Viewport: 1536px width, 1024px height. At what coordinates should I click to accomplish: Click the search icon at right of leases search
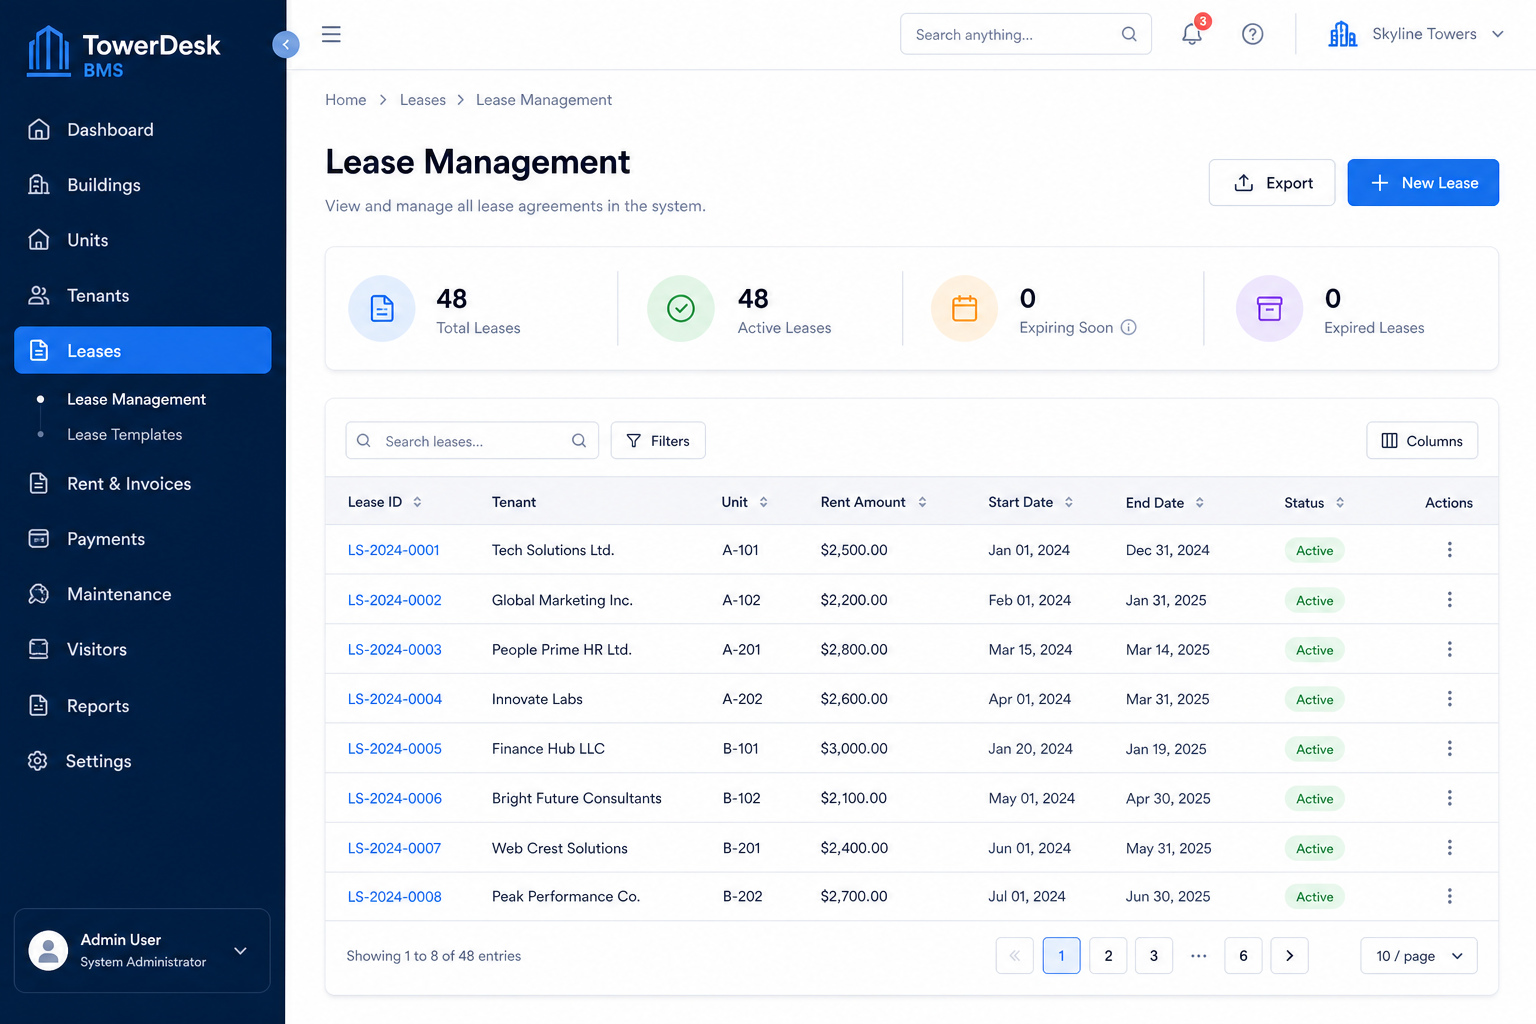click(579, 441)
